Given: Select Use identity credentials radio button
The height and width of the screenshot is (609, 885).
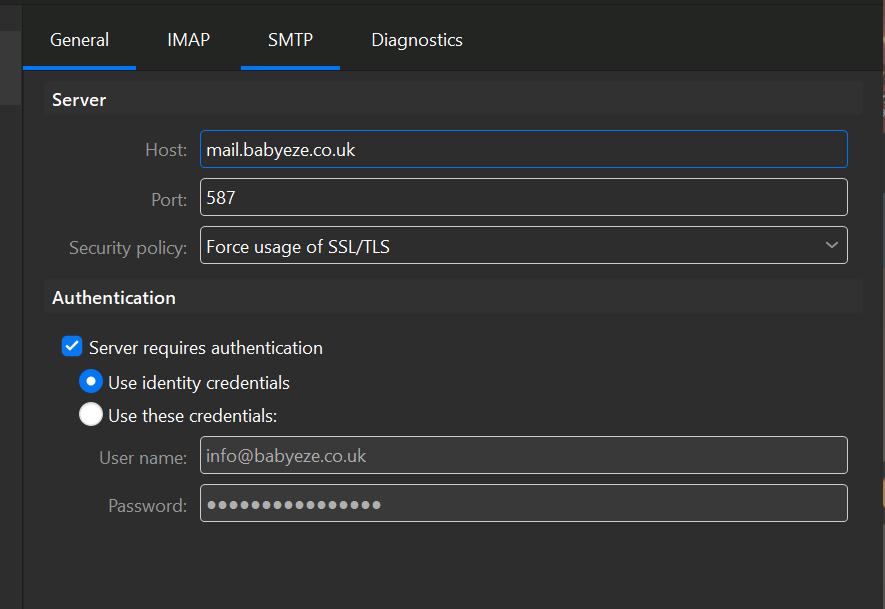Looking at the screenshot, I should 91,382.
